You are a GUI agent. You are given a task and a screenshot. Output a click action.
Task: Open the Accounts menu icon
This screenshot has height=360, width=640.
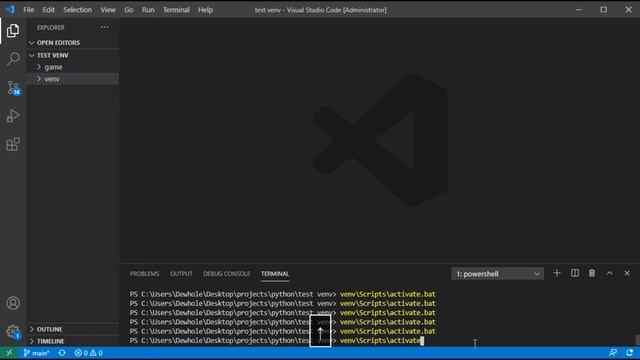(13, 303)
